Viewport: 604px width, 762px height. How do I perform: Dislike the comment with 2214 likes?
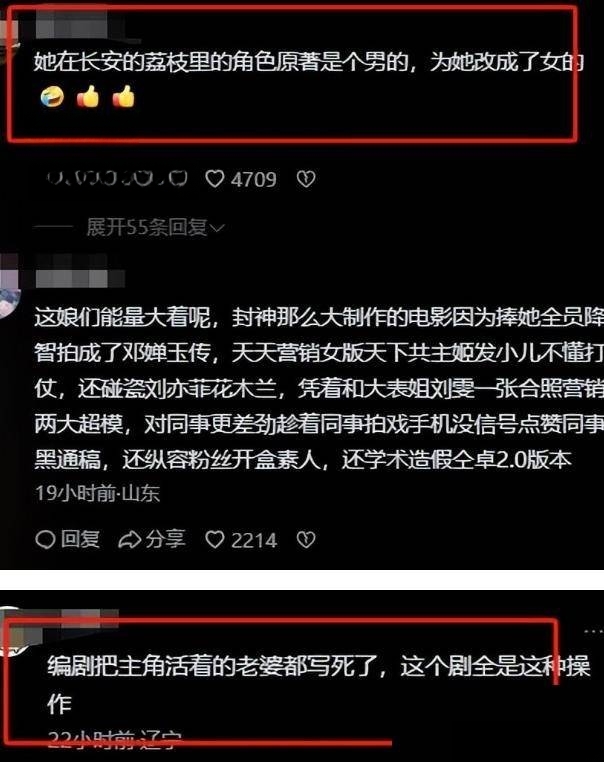click(306, 539)
